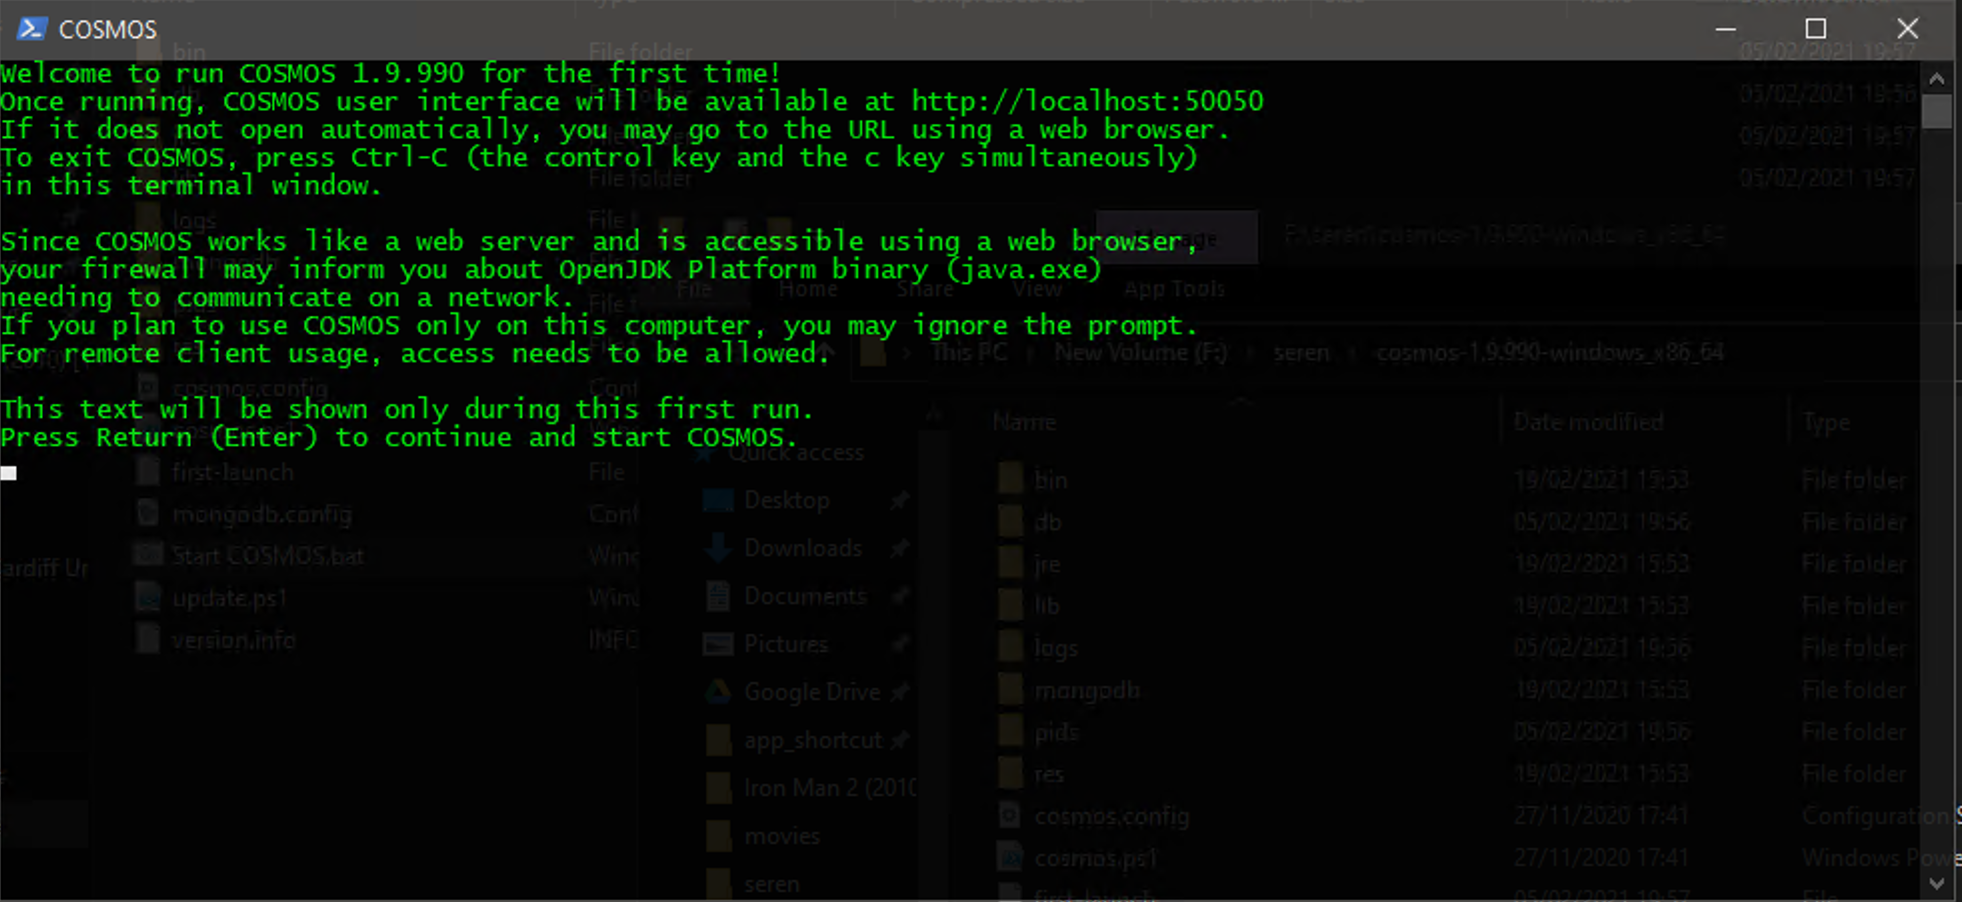Select app_shortcut in Explorer navigation pane
The height and width of the screenshot is (902, 1962).
[813, 740]
